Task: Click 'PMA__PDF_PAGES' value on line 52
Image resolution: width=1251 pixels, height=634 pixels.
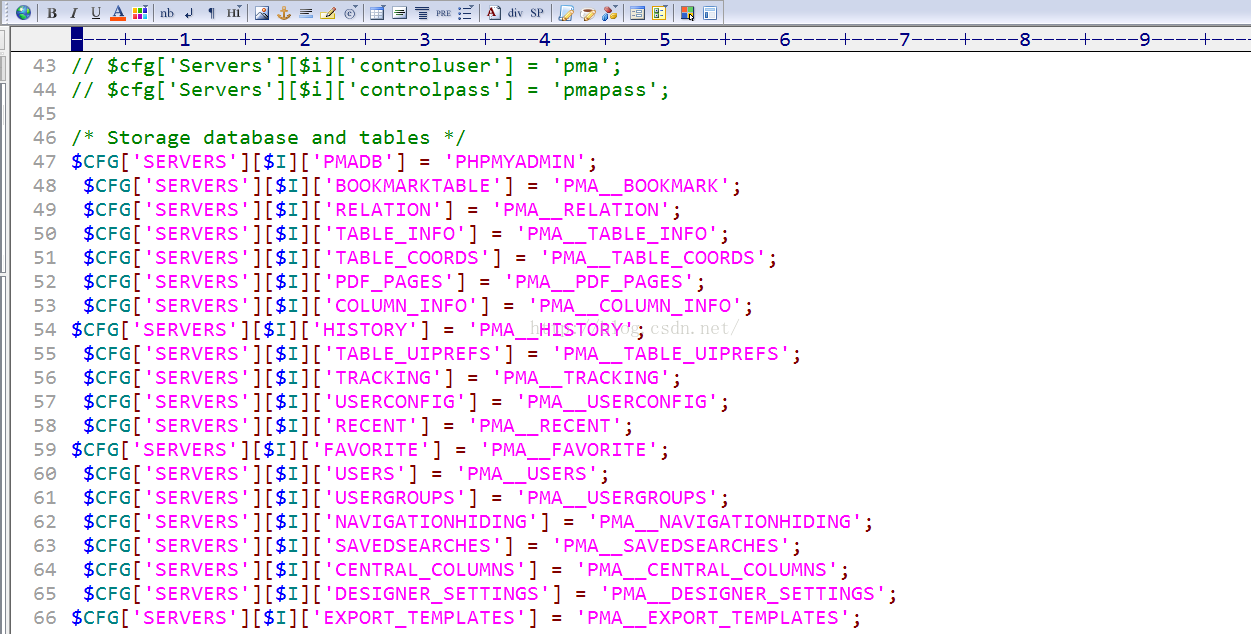Action: coord(599,282)
